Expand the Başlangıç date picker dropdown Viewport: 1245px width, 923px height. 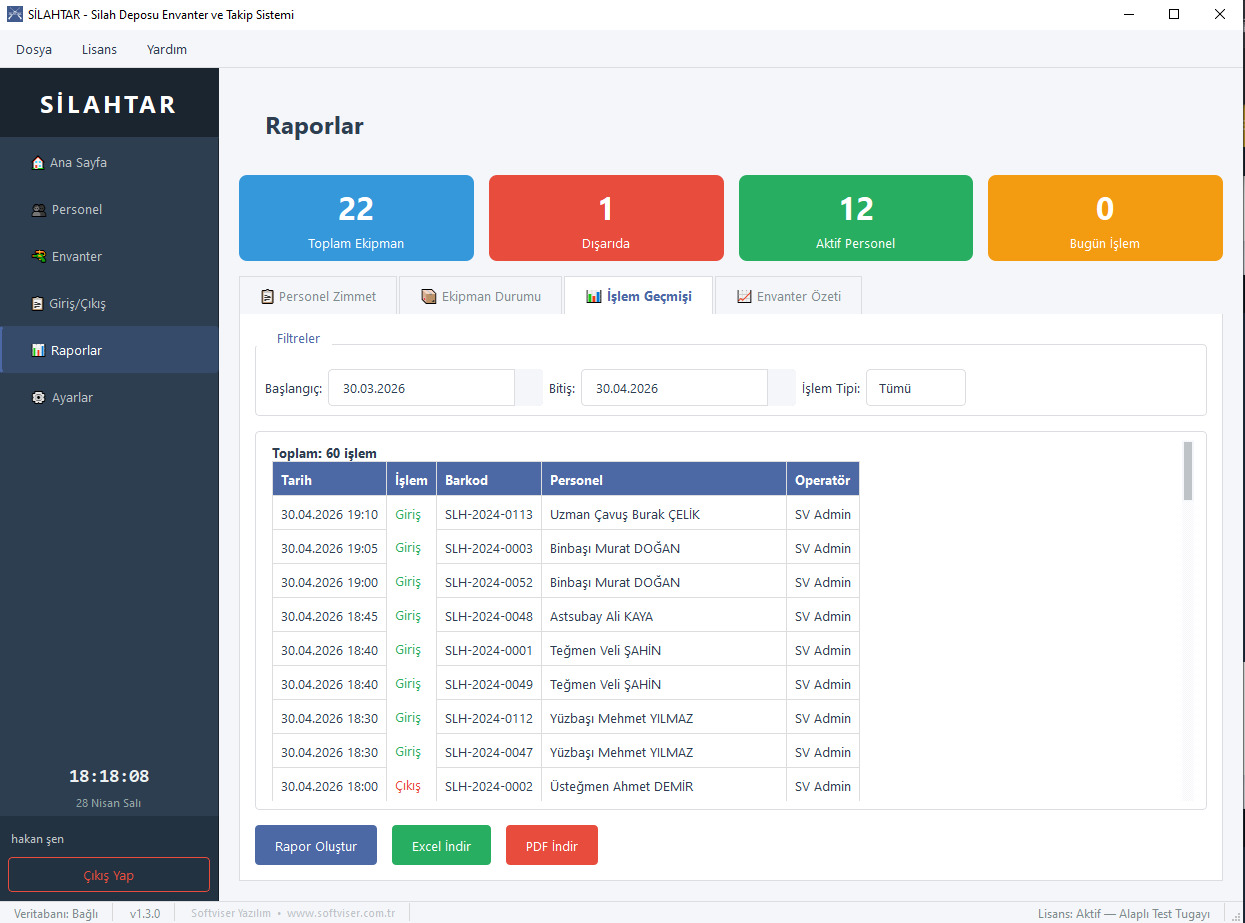(x=528, y=388)
